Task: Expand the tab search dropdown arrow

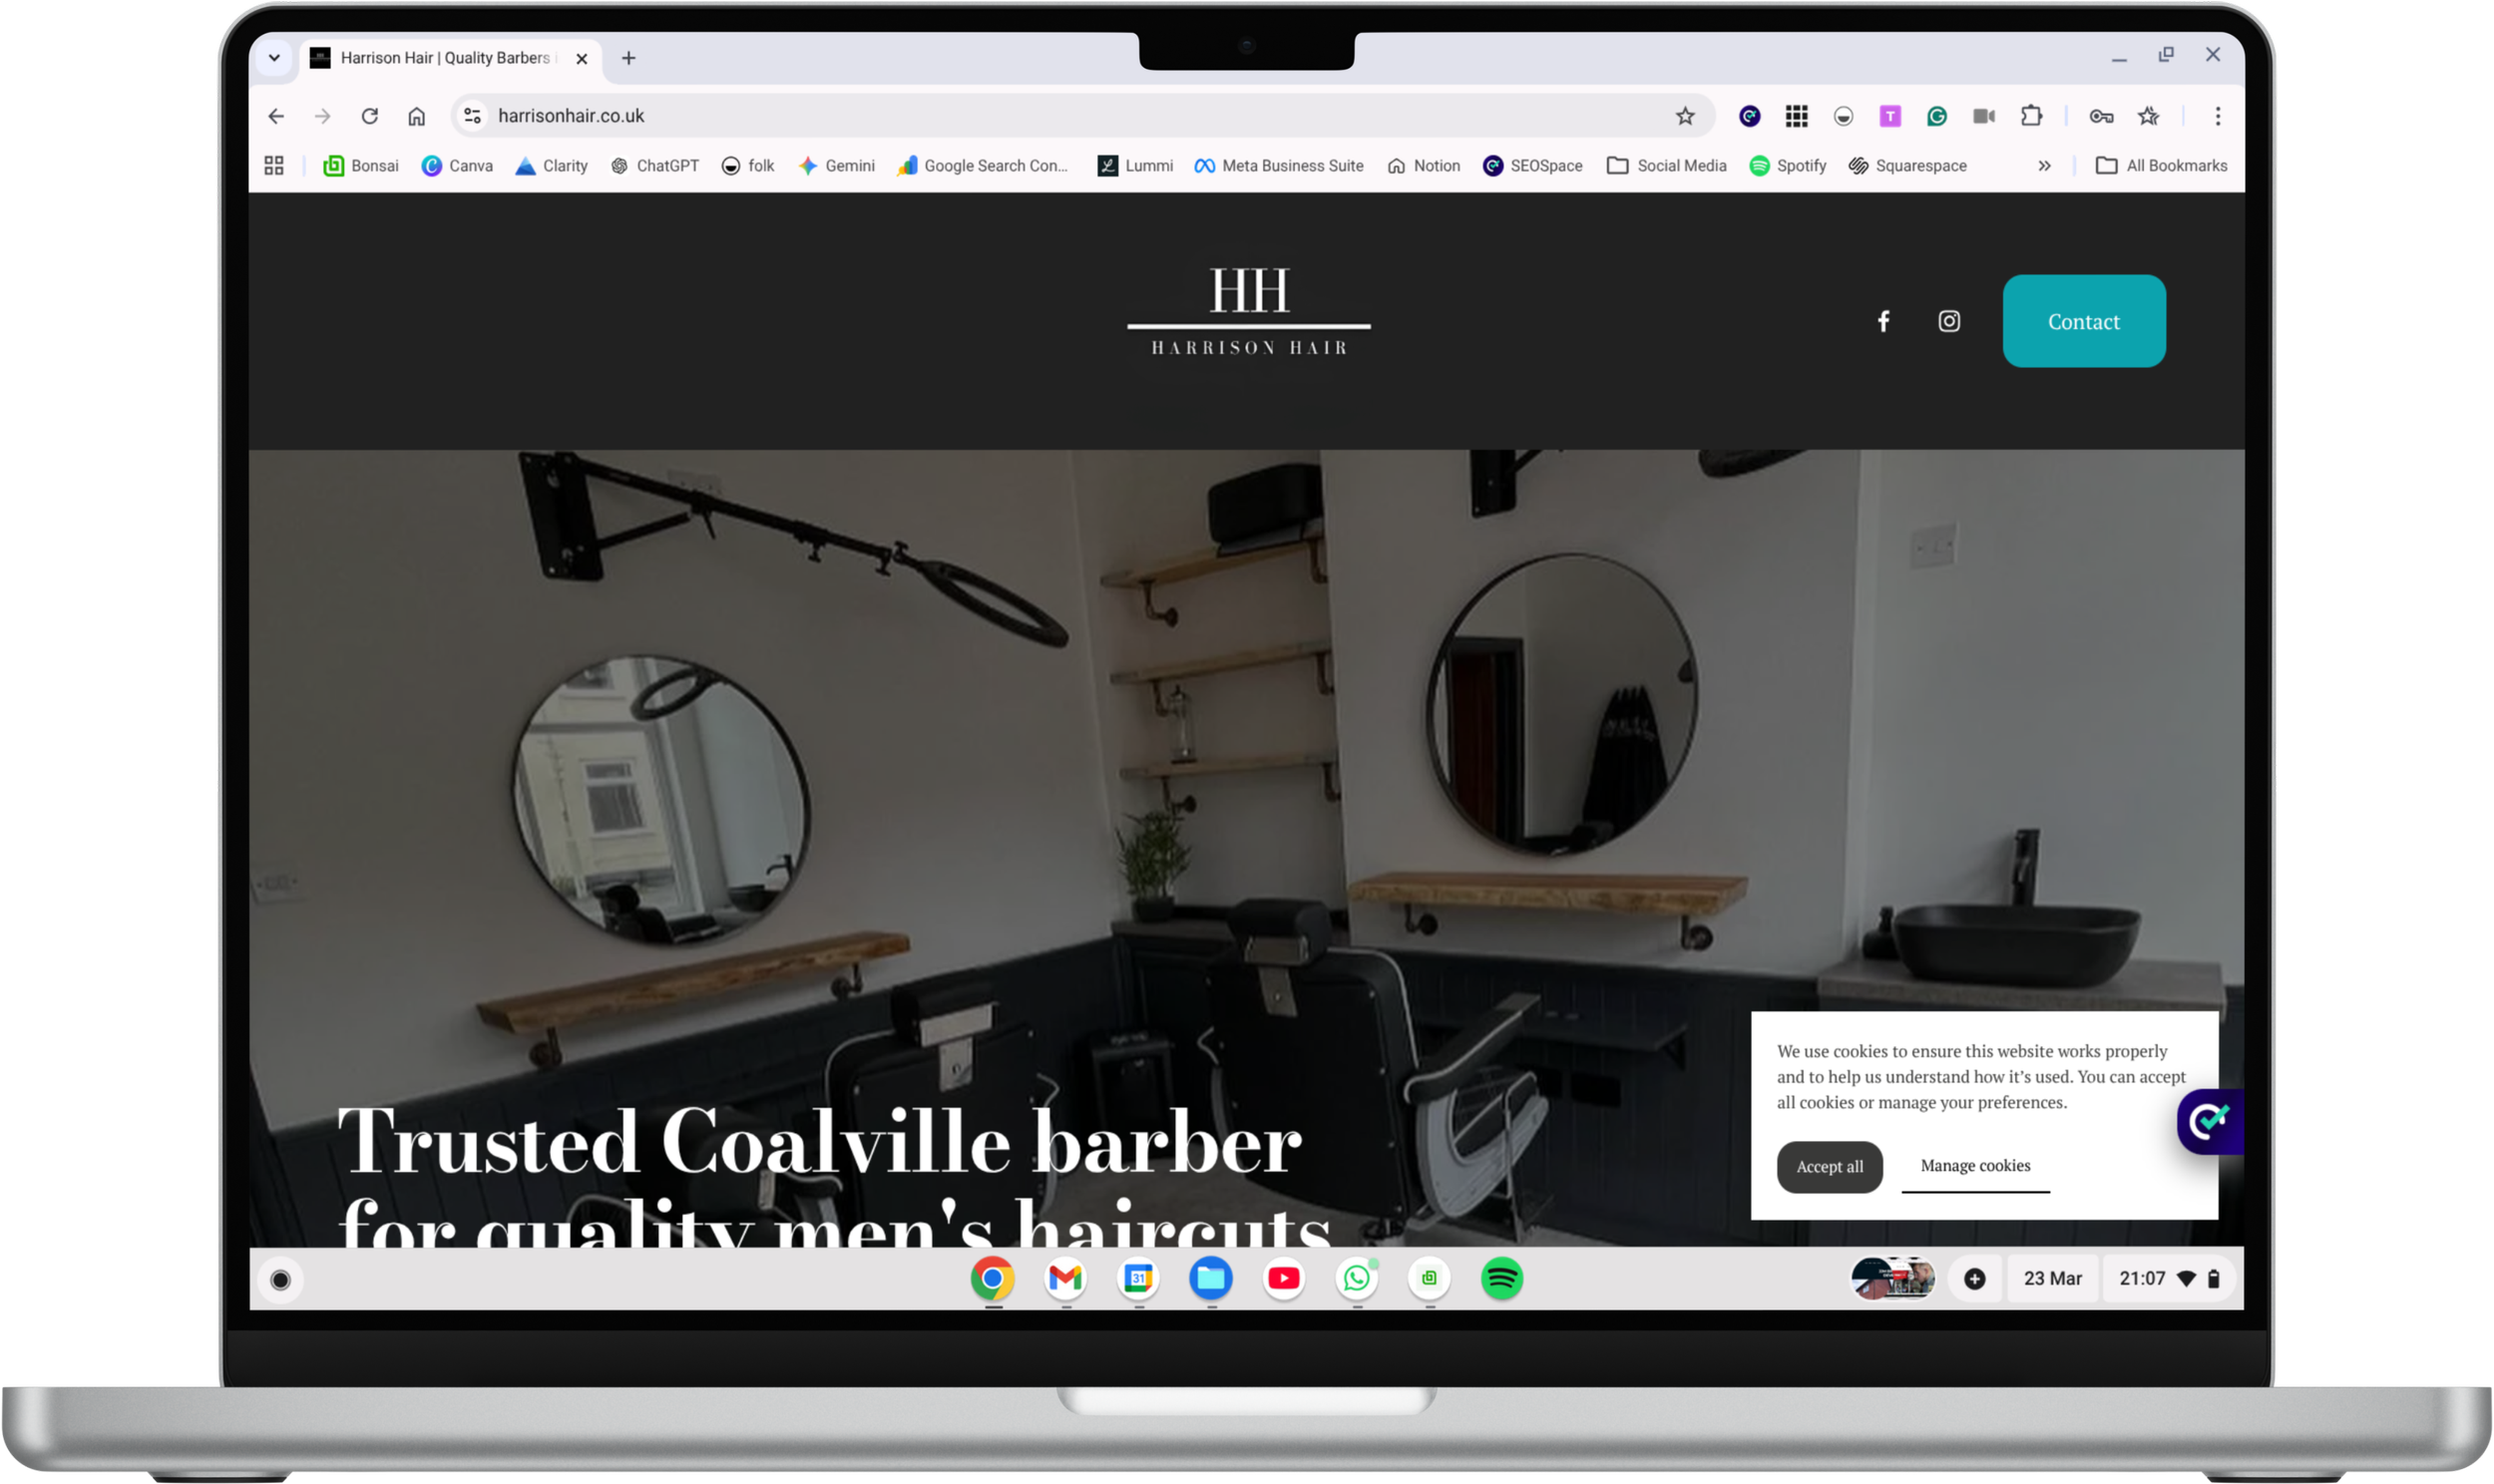Action: [x=274, y=58]
